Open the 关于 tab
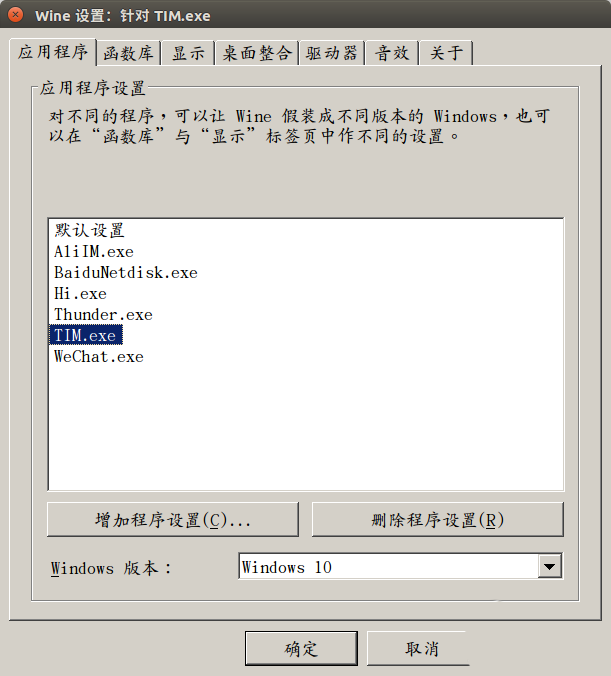611x676 pixels. (x=446, y=53)
